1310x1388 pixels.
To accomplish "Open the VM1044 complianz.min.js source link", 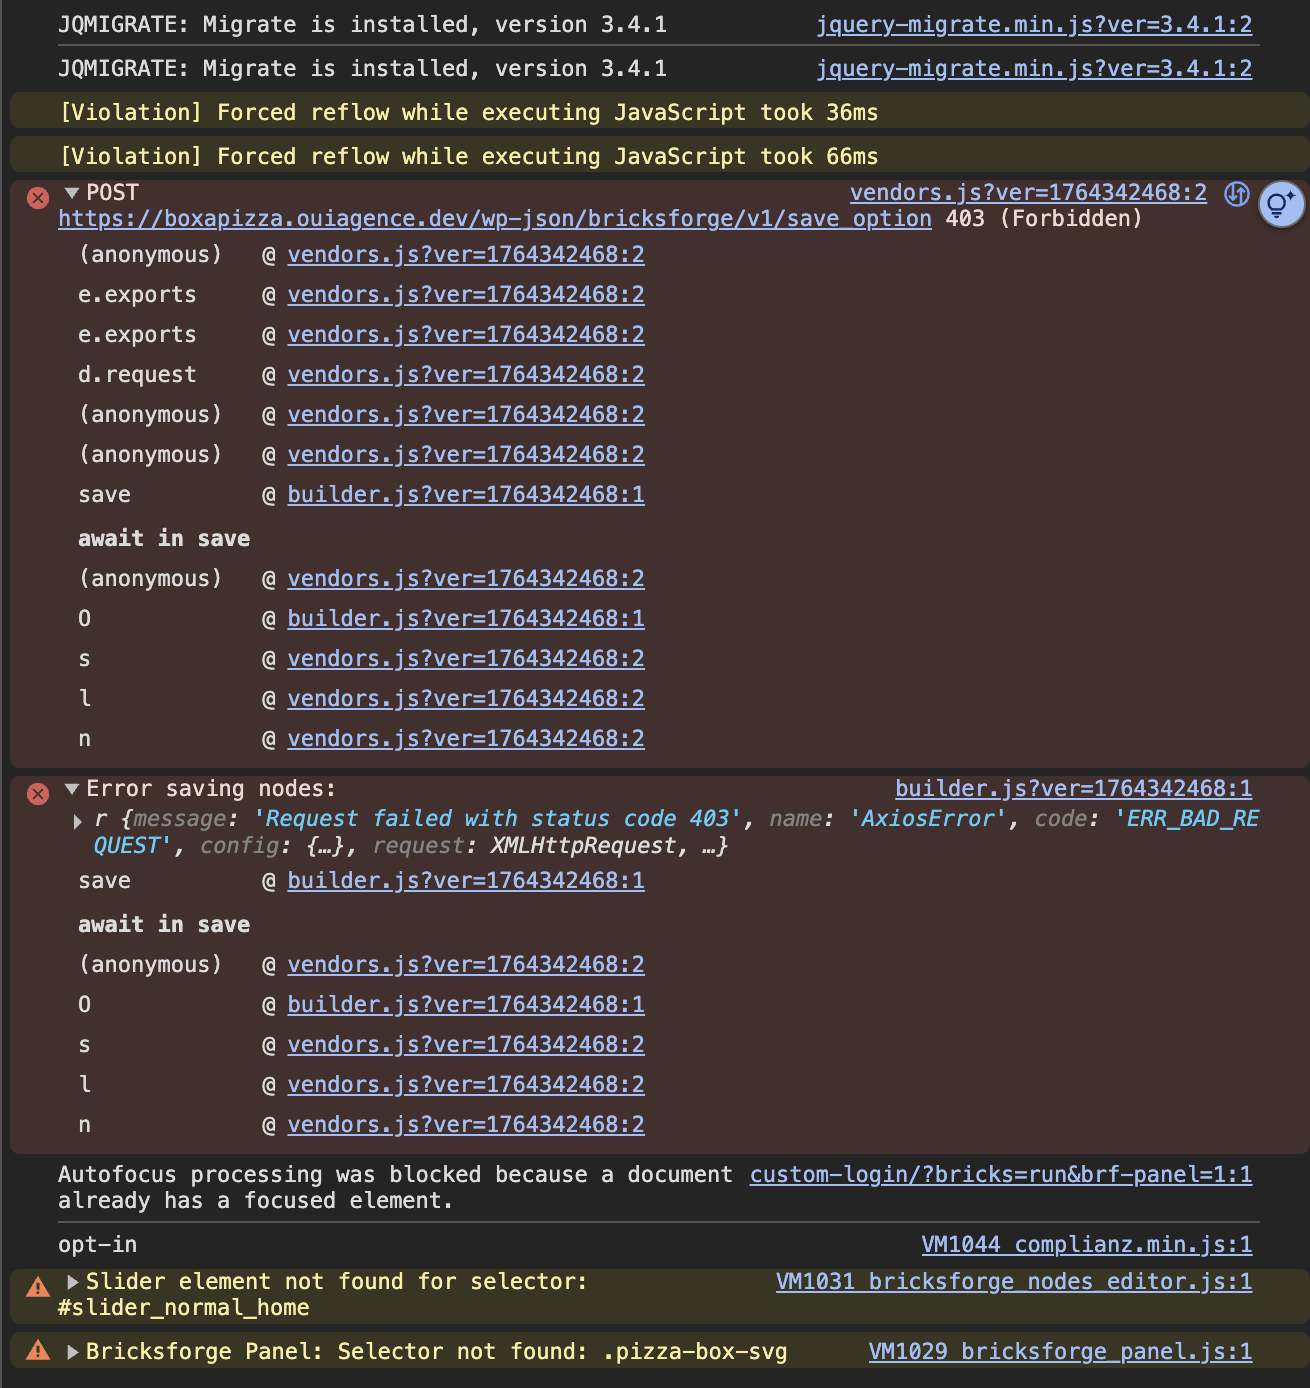I will click(x=1086, y=1245).
